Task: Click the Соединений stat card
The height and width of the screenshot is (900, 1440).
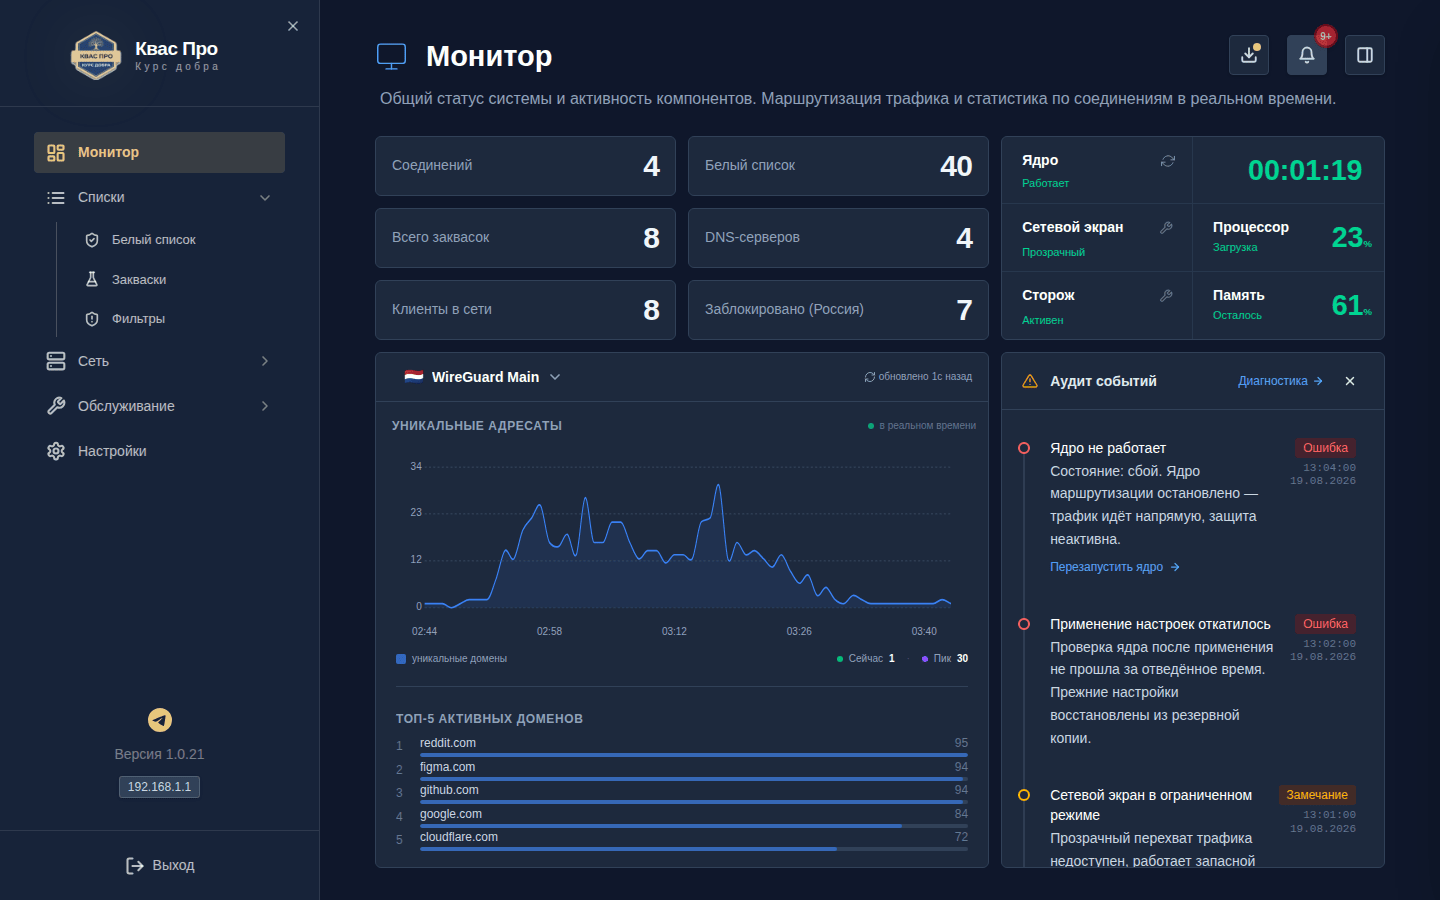Action: [x=525, y=166]
